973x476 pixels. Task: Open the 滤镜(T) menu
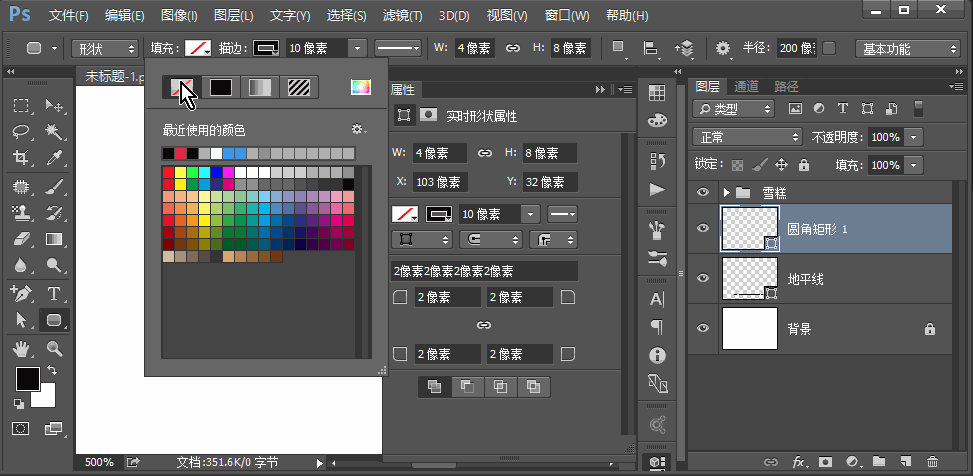coord(402,16)
